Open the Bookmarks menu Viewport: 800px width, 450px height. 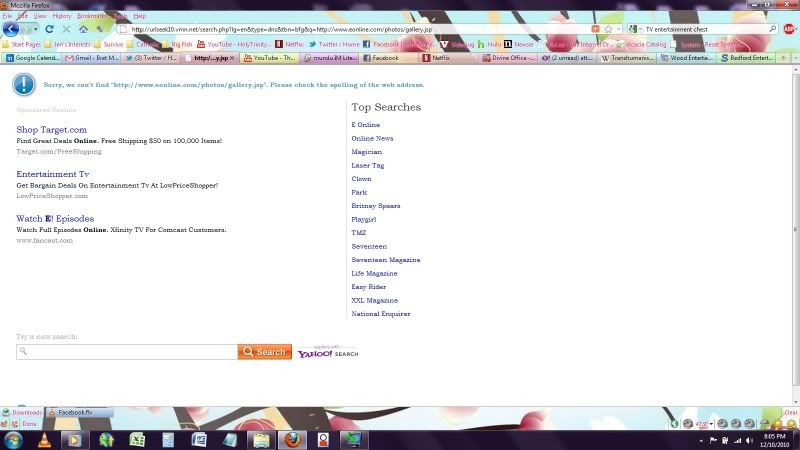pyautogui.click(x=92, y=16)
